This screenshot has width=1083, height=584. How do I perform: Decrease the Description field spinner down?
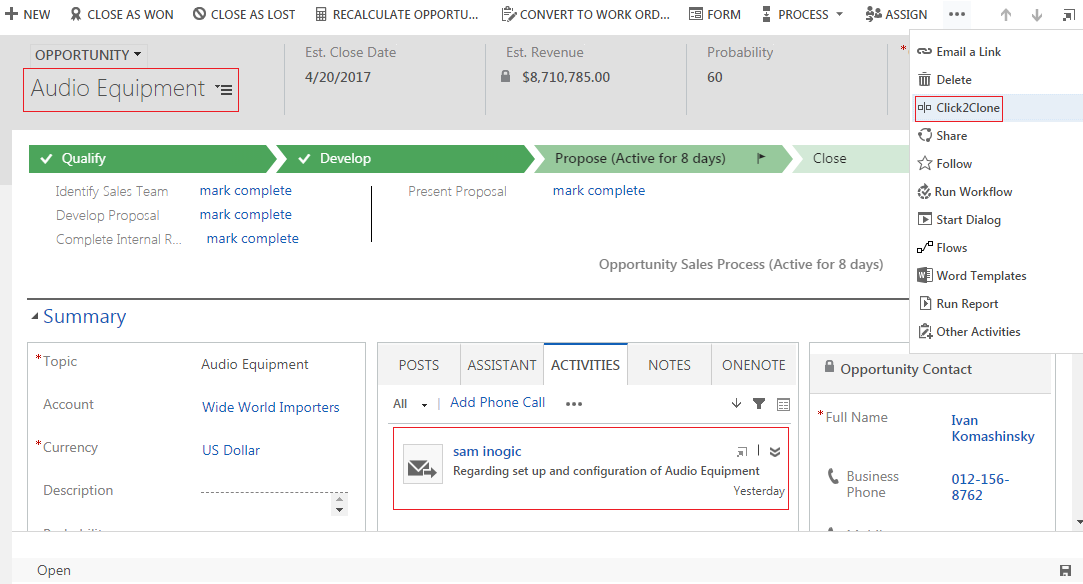339,510
